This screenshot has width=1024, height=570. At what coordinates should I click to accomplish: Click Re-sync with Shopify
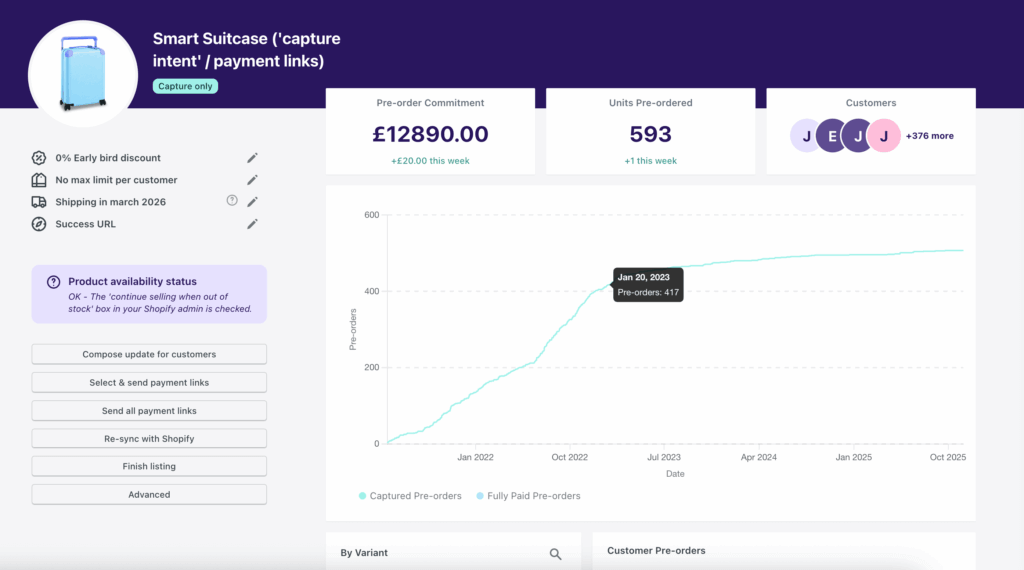coord(149,439)
